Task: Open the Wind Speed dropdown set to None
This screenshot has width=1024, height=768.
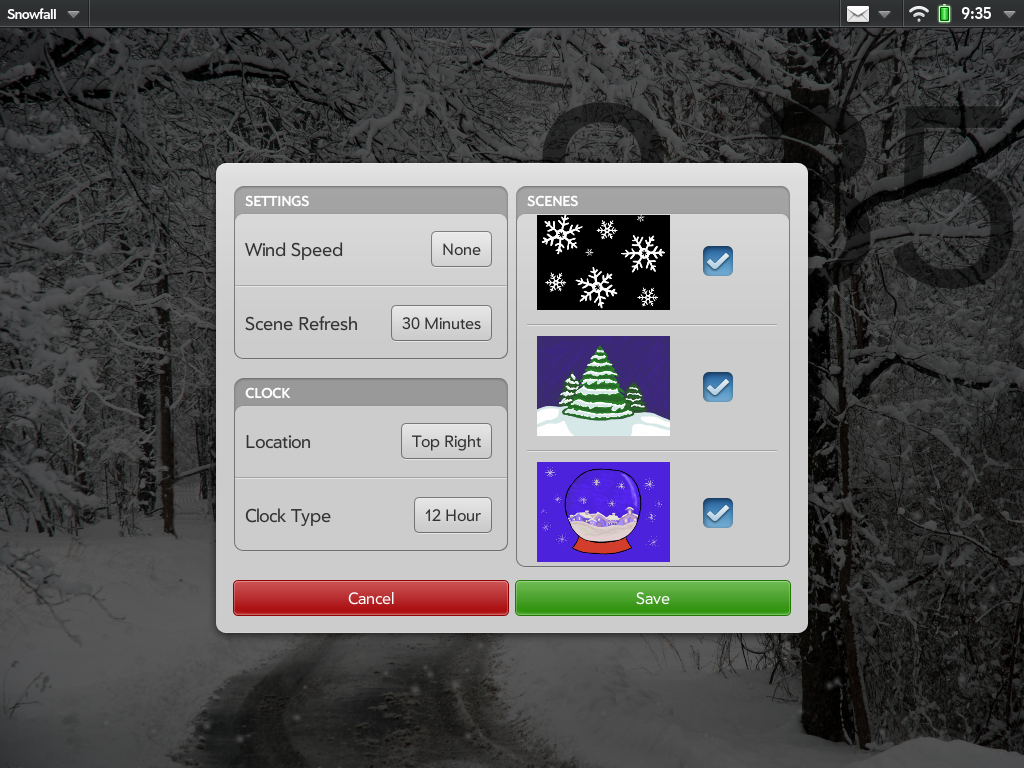Action: pos(461,250)
